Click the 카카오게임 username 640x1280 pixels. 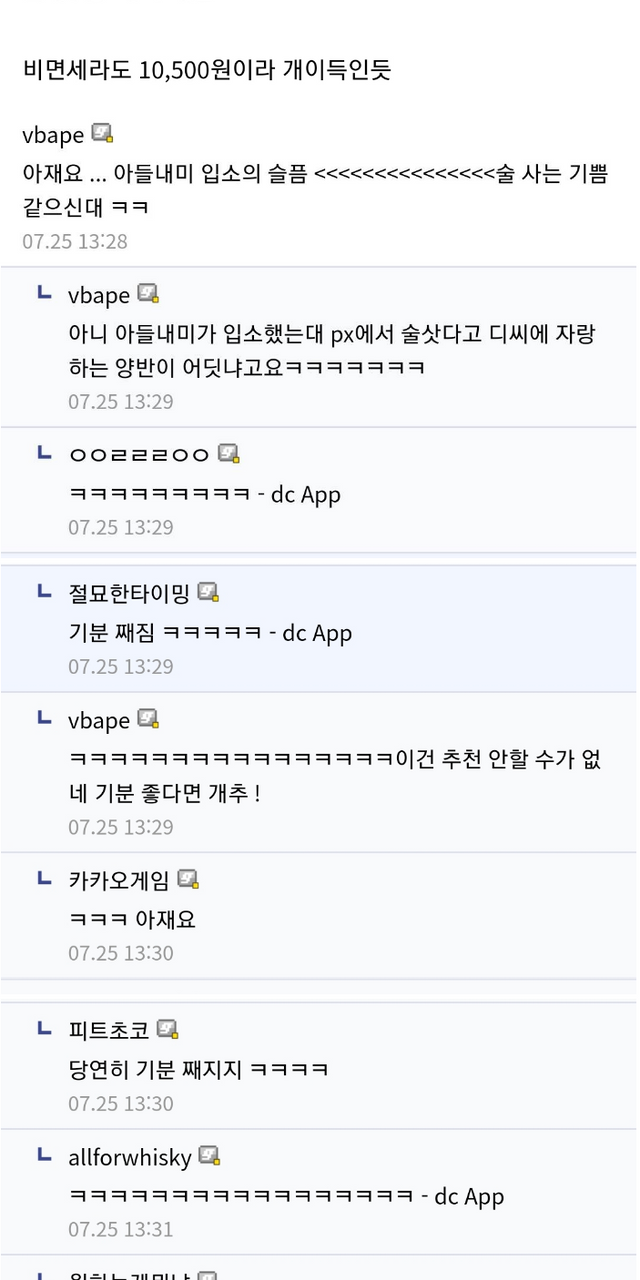(x=118, y=880)
